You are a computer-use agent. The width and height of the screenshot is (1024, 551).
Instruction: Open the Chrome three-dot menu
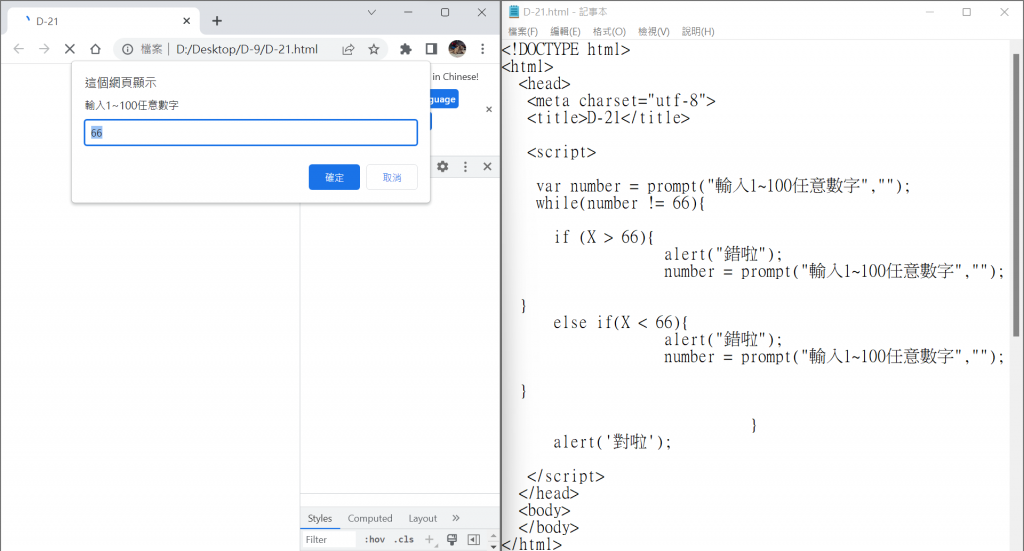click(483, 49)
